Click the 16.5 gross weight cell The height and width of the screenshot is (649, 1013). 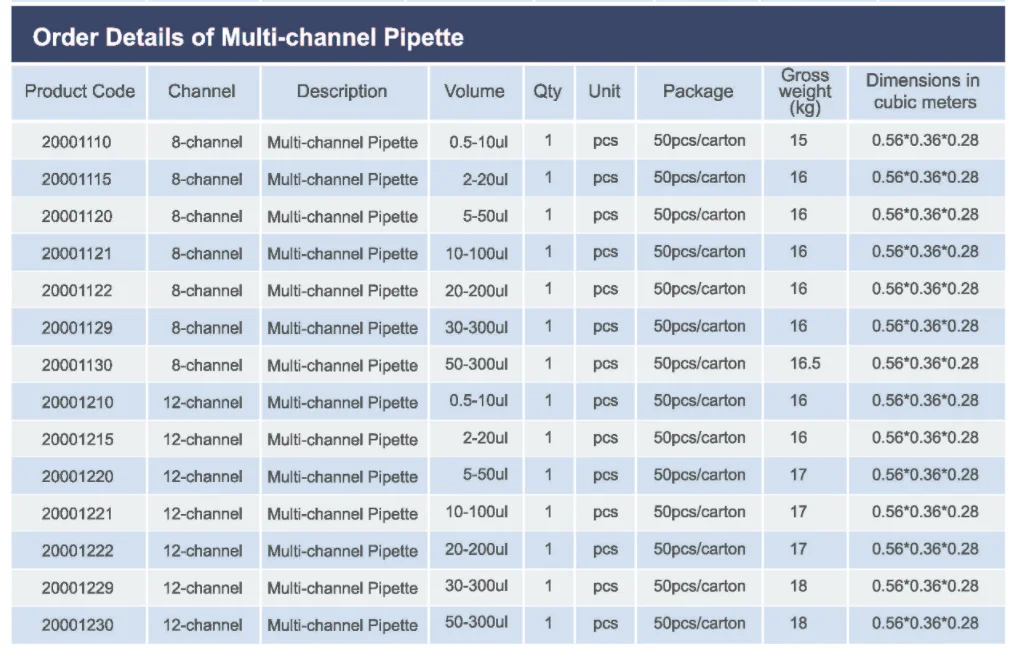pos(805,364)
